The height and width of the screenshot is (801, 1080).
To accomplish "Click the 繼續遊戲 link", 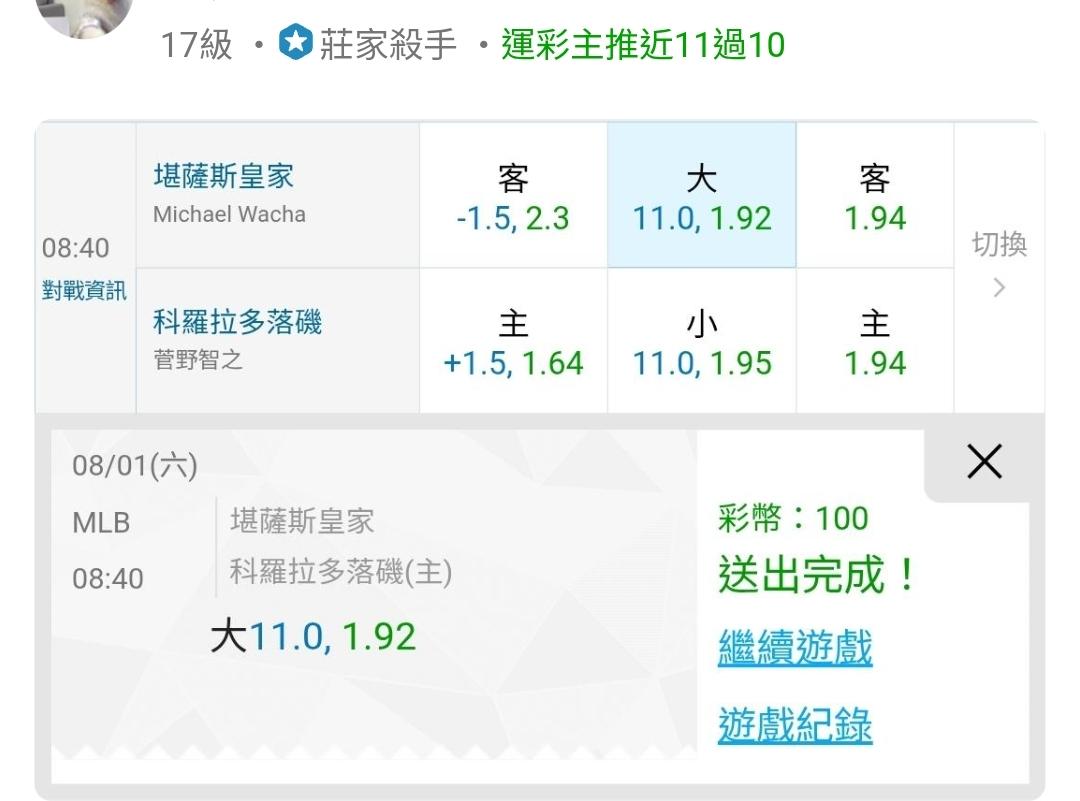I will pos(795,647).
